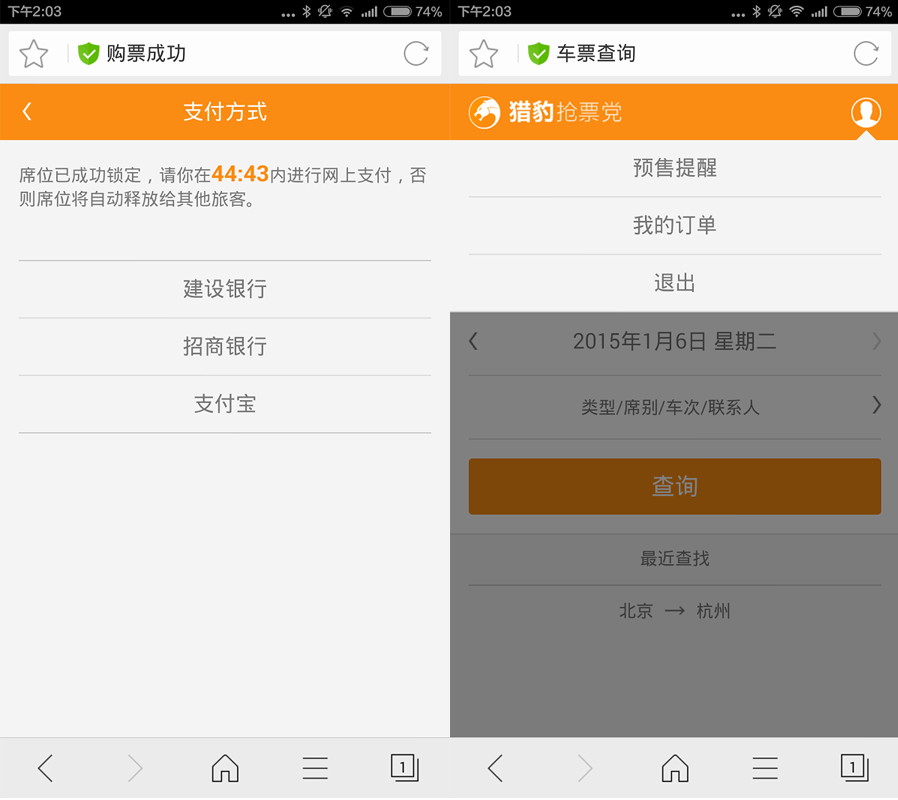Expand the 类型/席别/车次/联系人 options row

[675, 408]
